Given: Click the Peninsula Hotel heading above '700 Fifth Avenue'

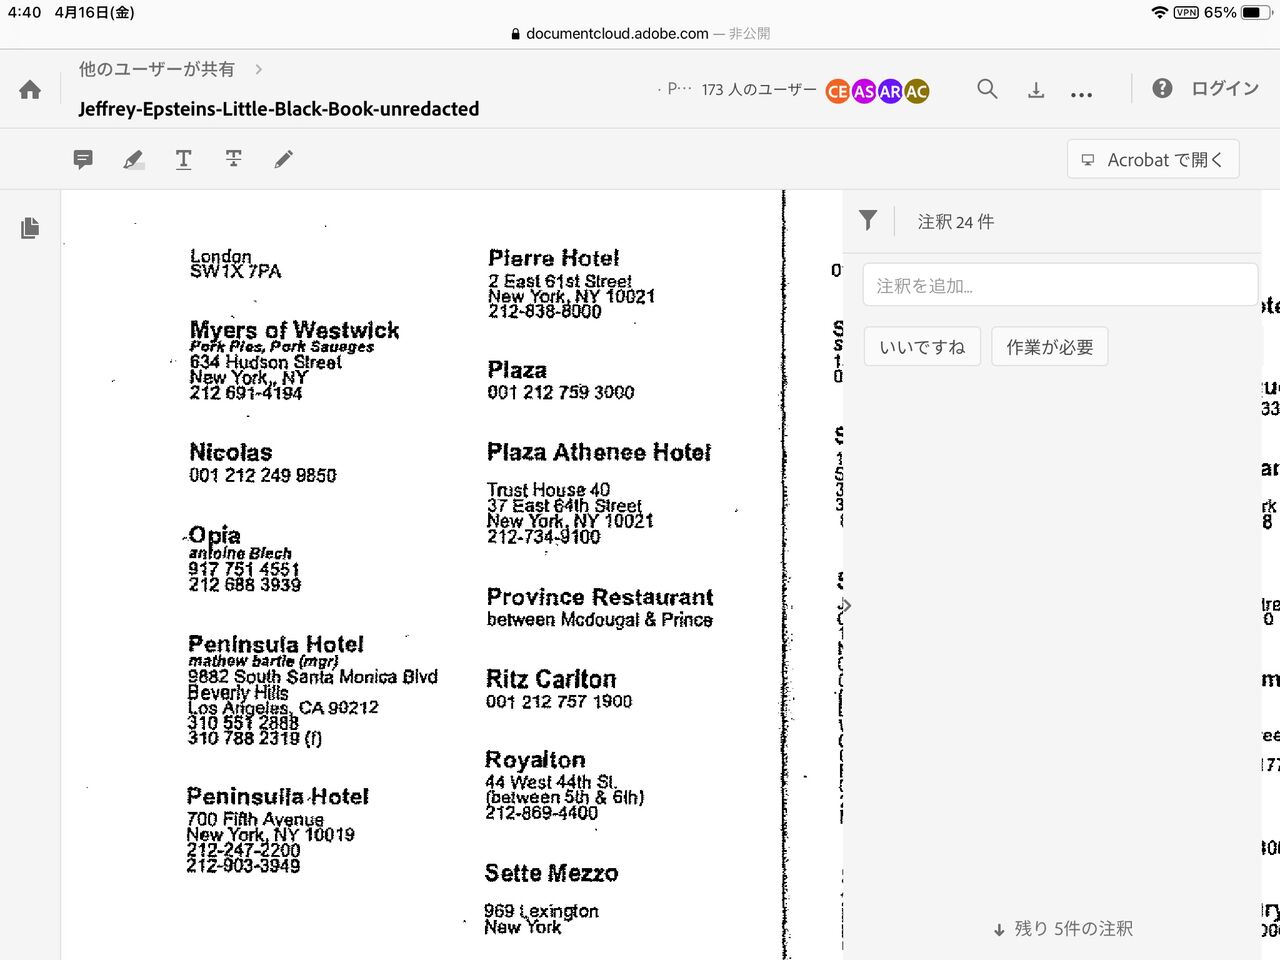Looking at the screenshot, I should [278, 796].
